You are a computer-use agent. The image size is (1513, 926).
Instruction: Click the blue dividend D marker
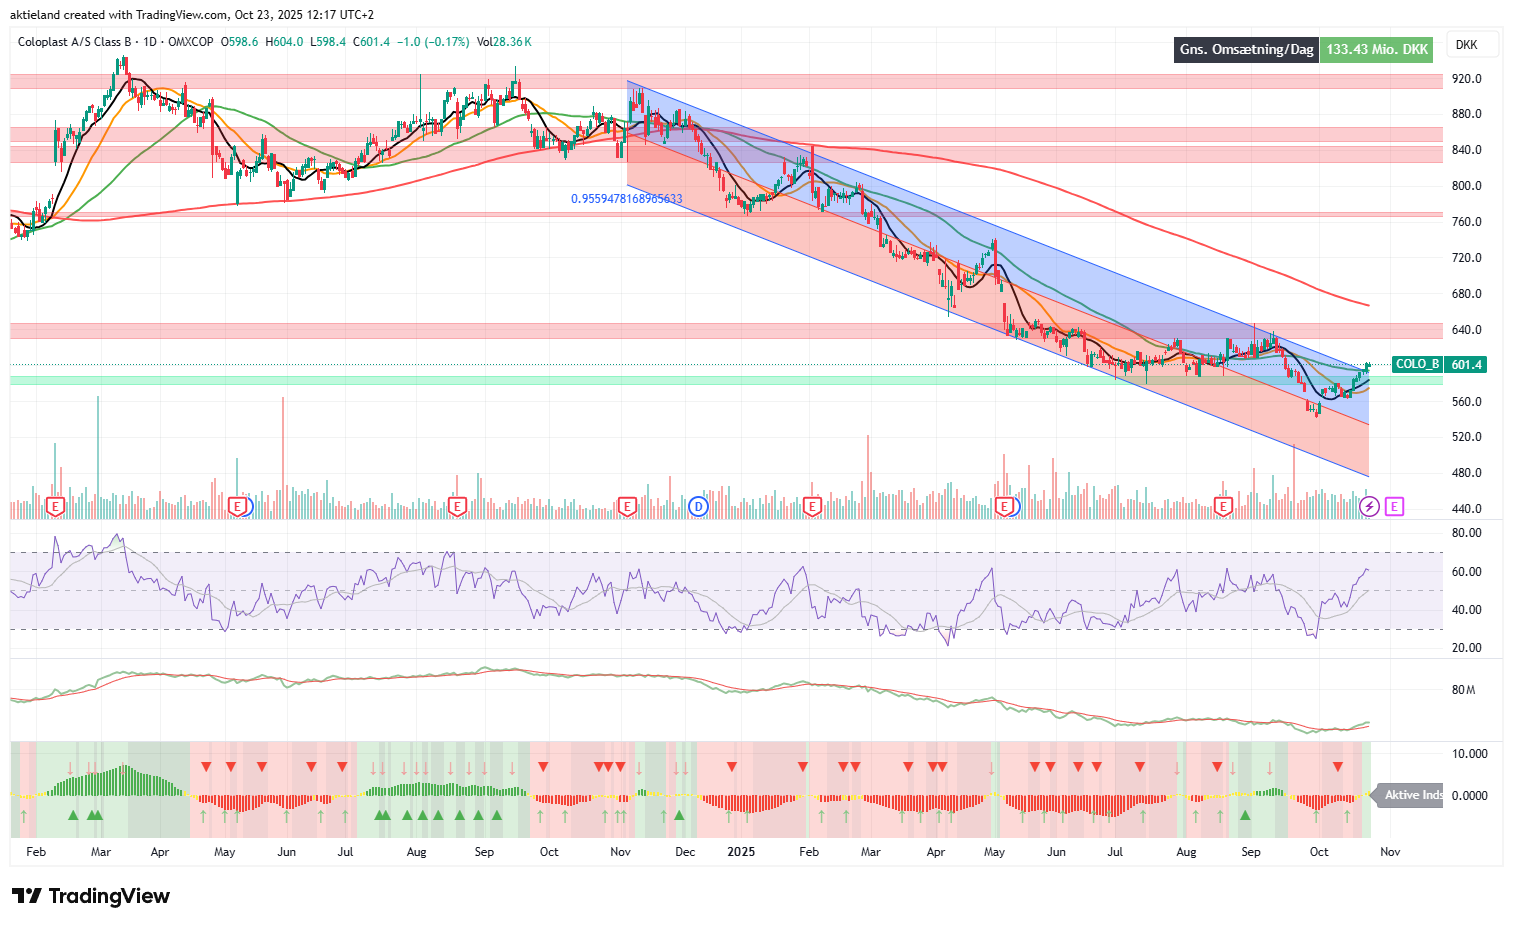click(698, 506)
